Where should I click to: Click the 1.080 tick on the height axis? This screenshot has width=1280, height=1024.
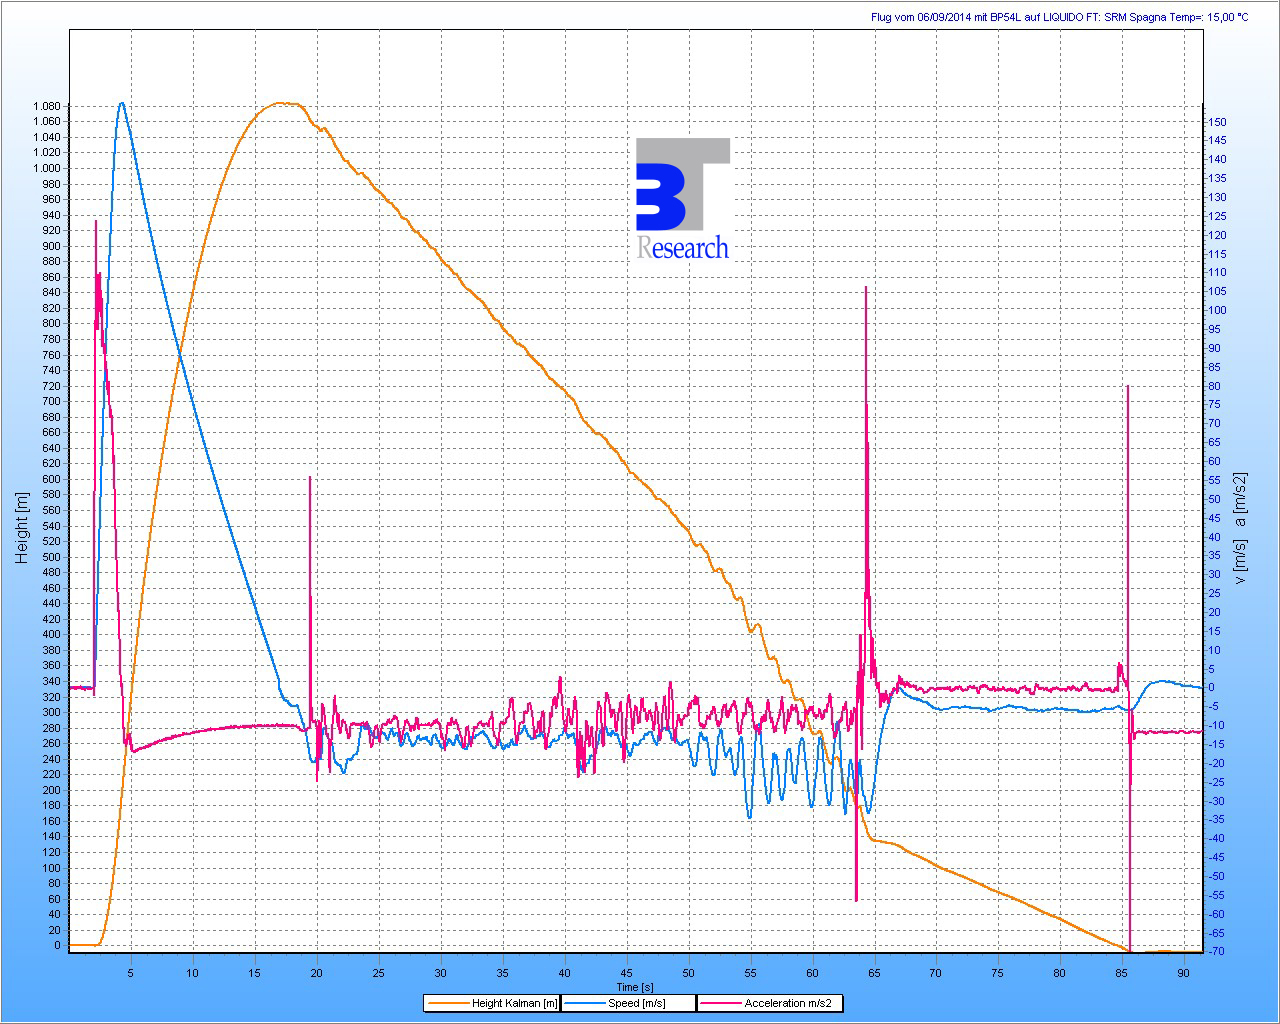click(46, 106)
